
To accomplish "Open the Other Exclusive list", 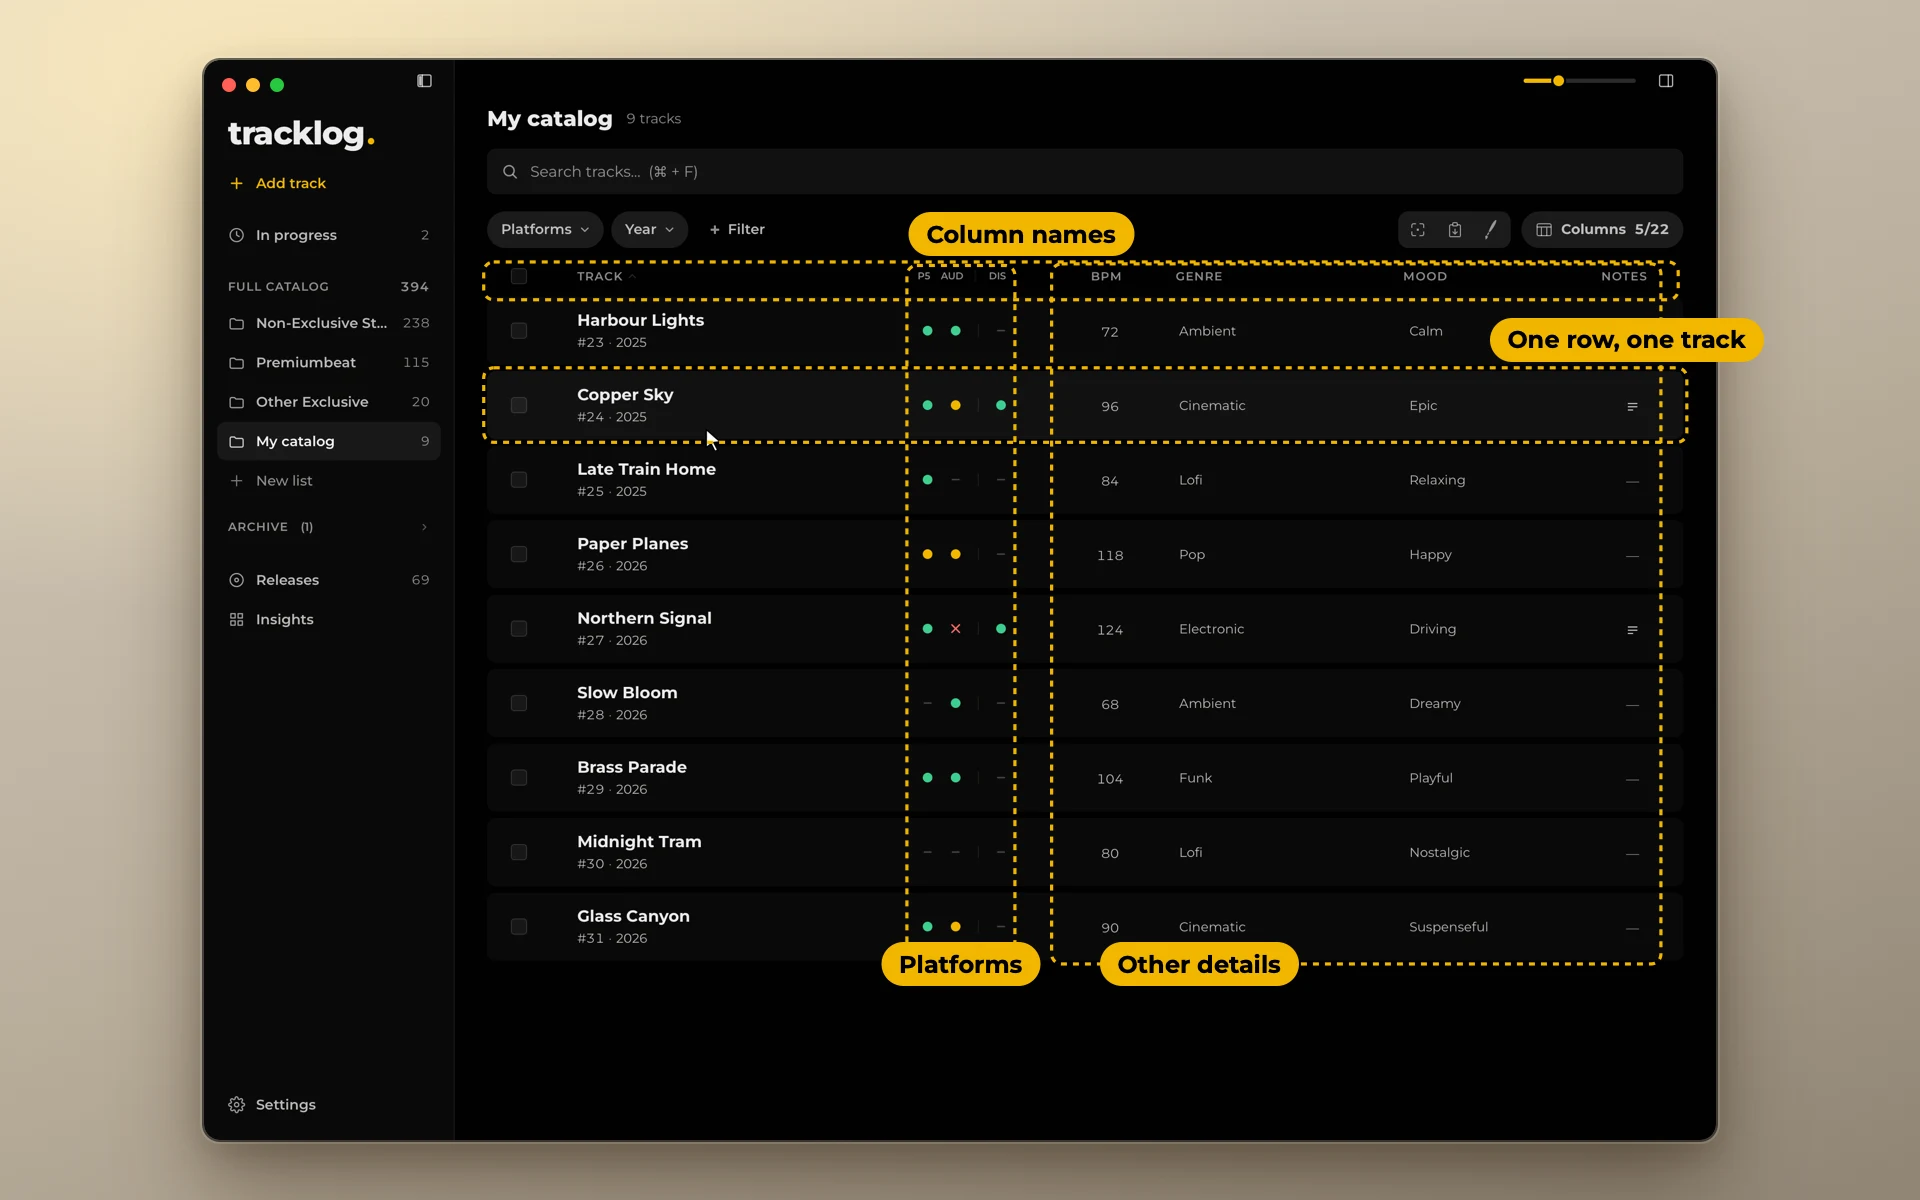I will click(x=329, y=402).
